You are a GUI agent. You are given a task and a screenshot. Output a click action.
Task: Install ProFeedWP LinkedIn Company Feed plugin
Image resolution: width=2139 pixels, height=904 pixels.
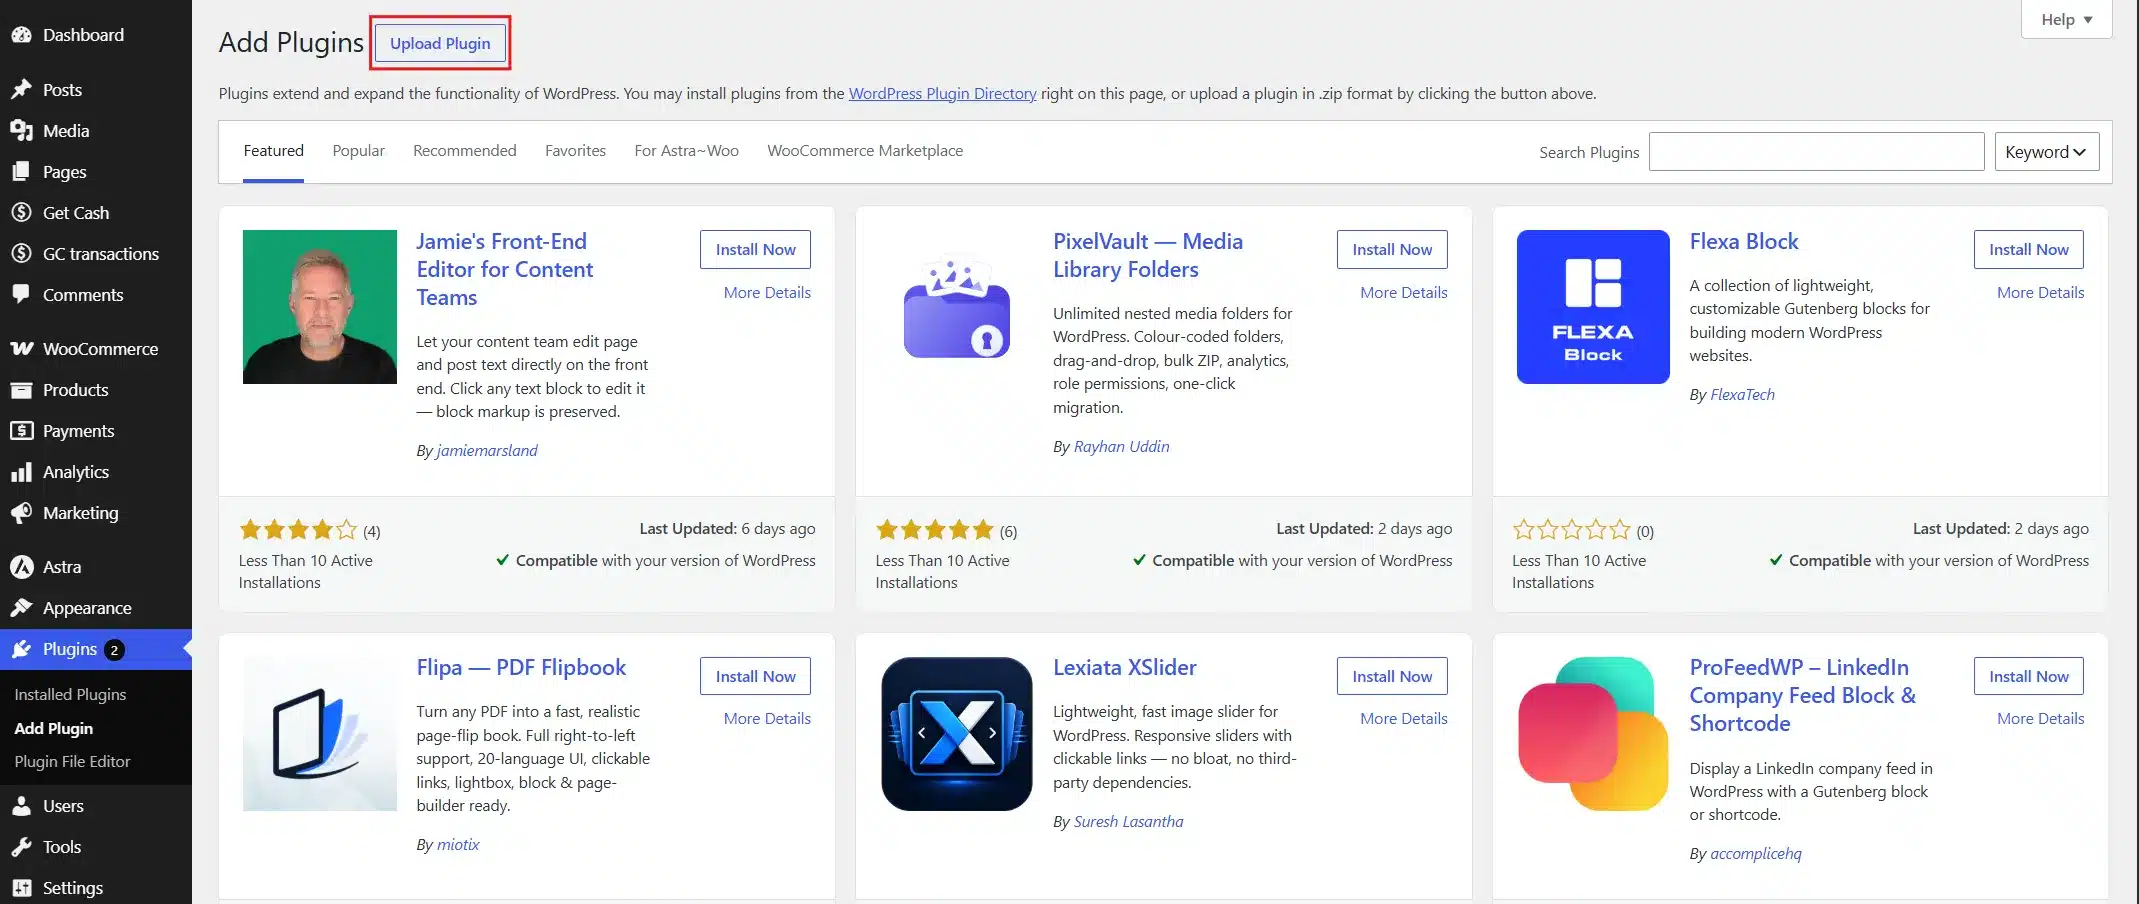[2029, 677]
